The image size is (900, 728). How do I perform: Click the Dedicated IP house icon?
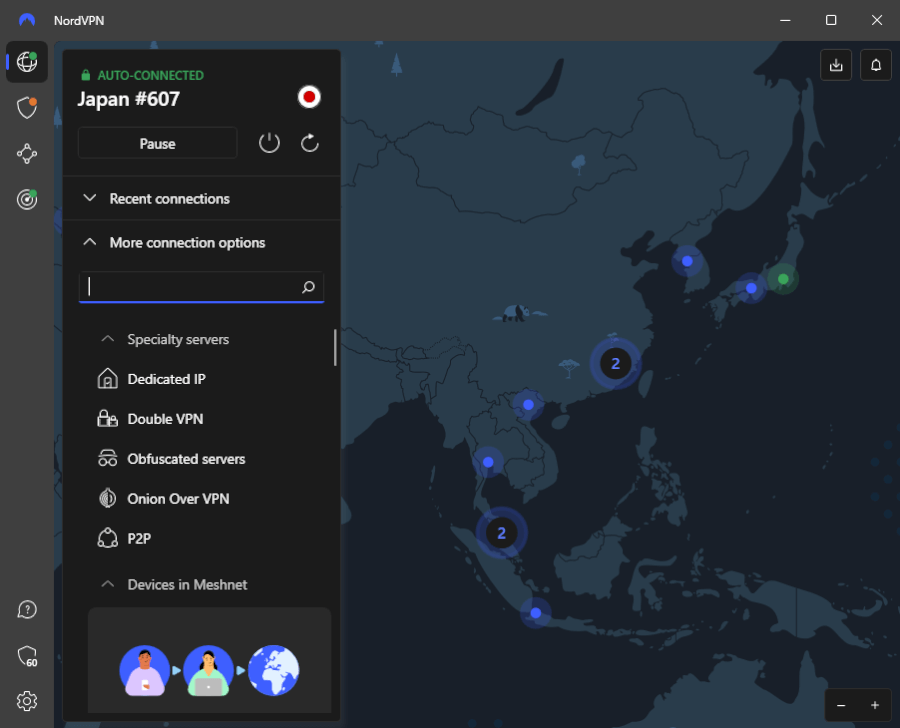coord(107,379)
